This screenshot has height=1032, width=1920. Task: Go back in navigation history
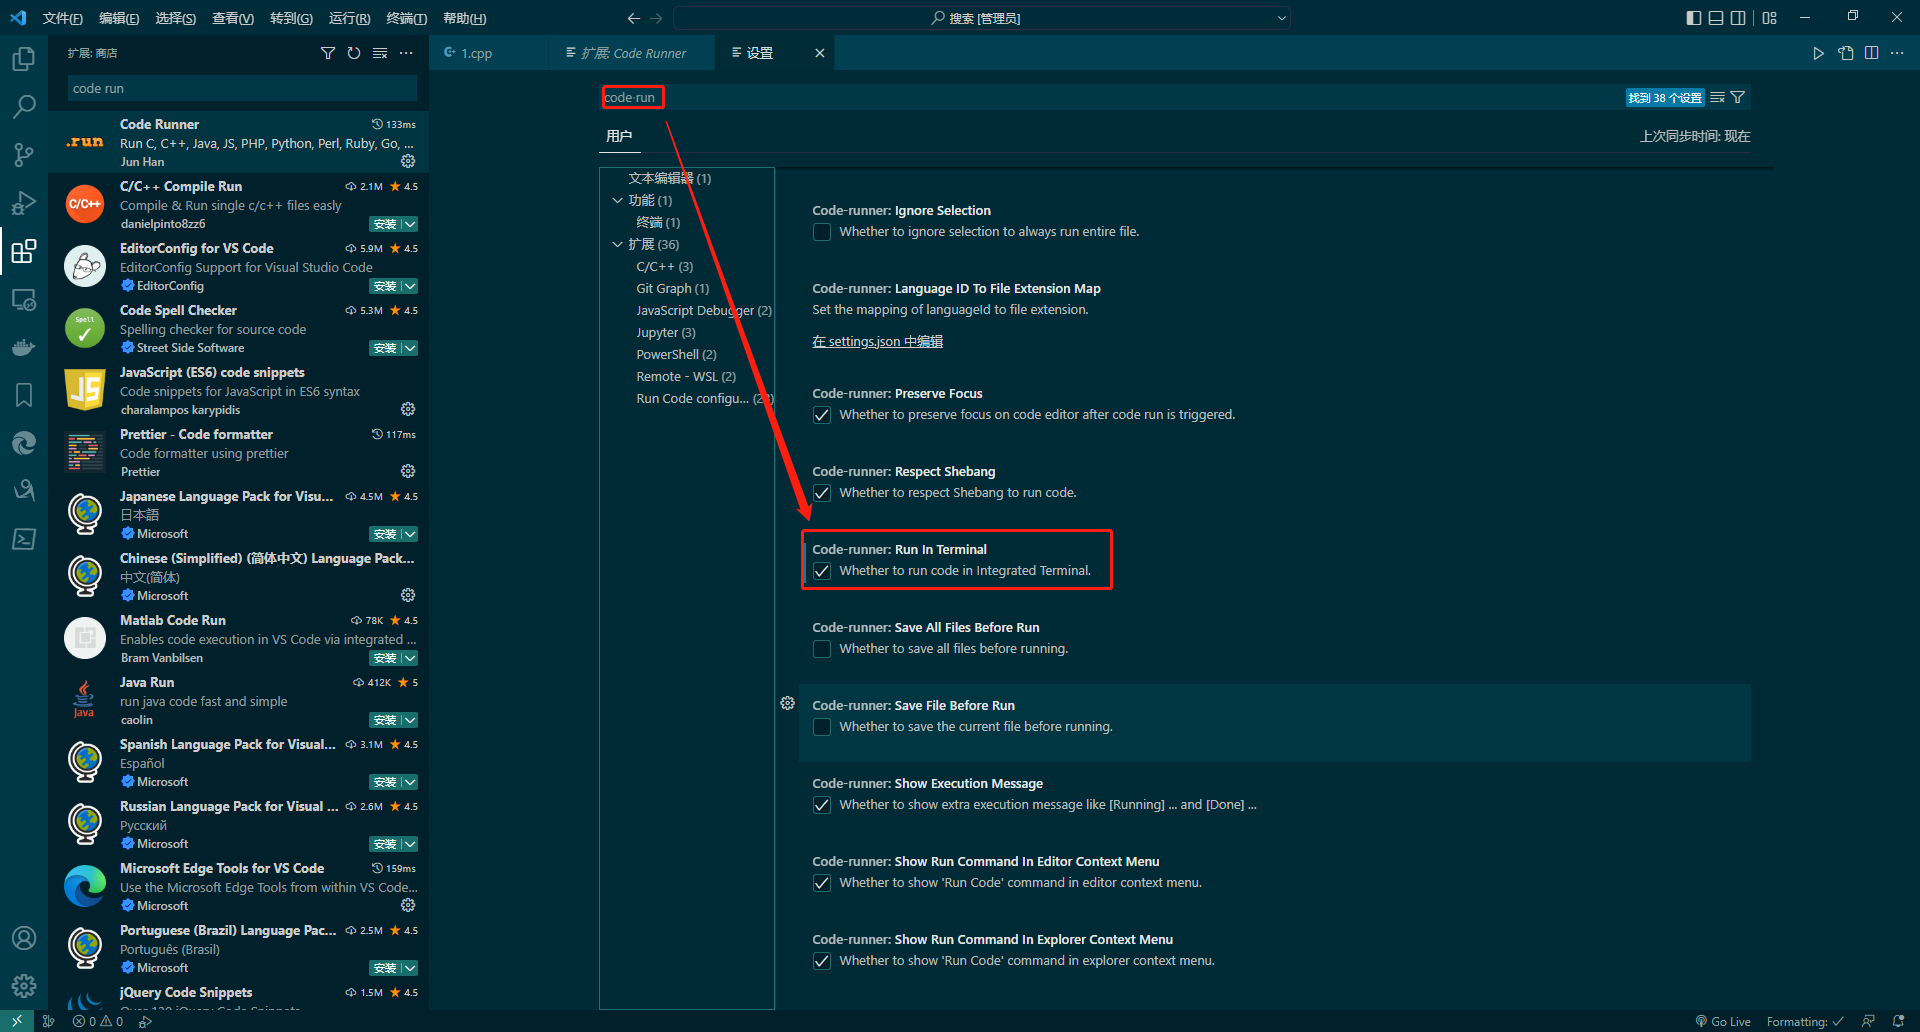click(633, 18)
